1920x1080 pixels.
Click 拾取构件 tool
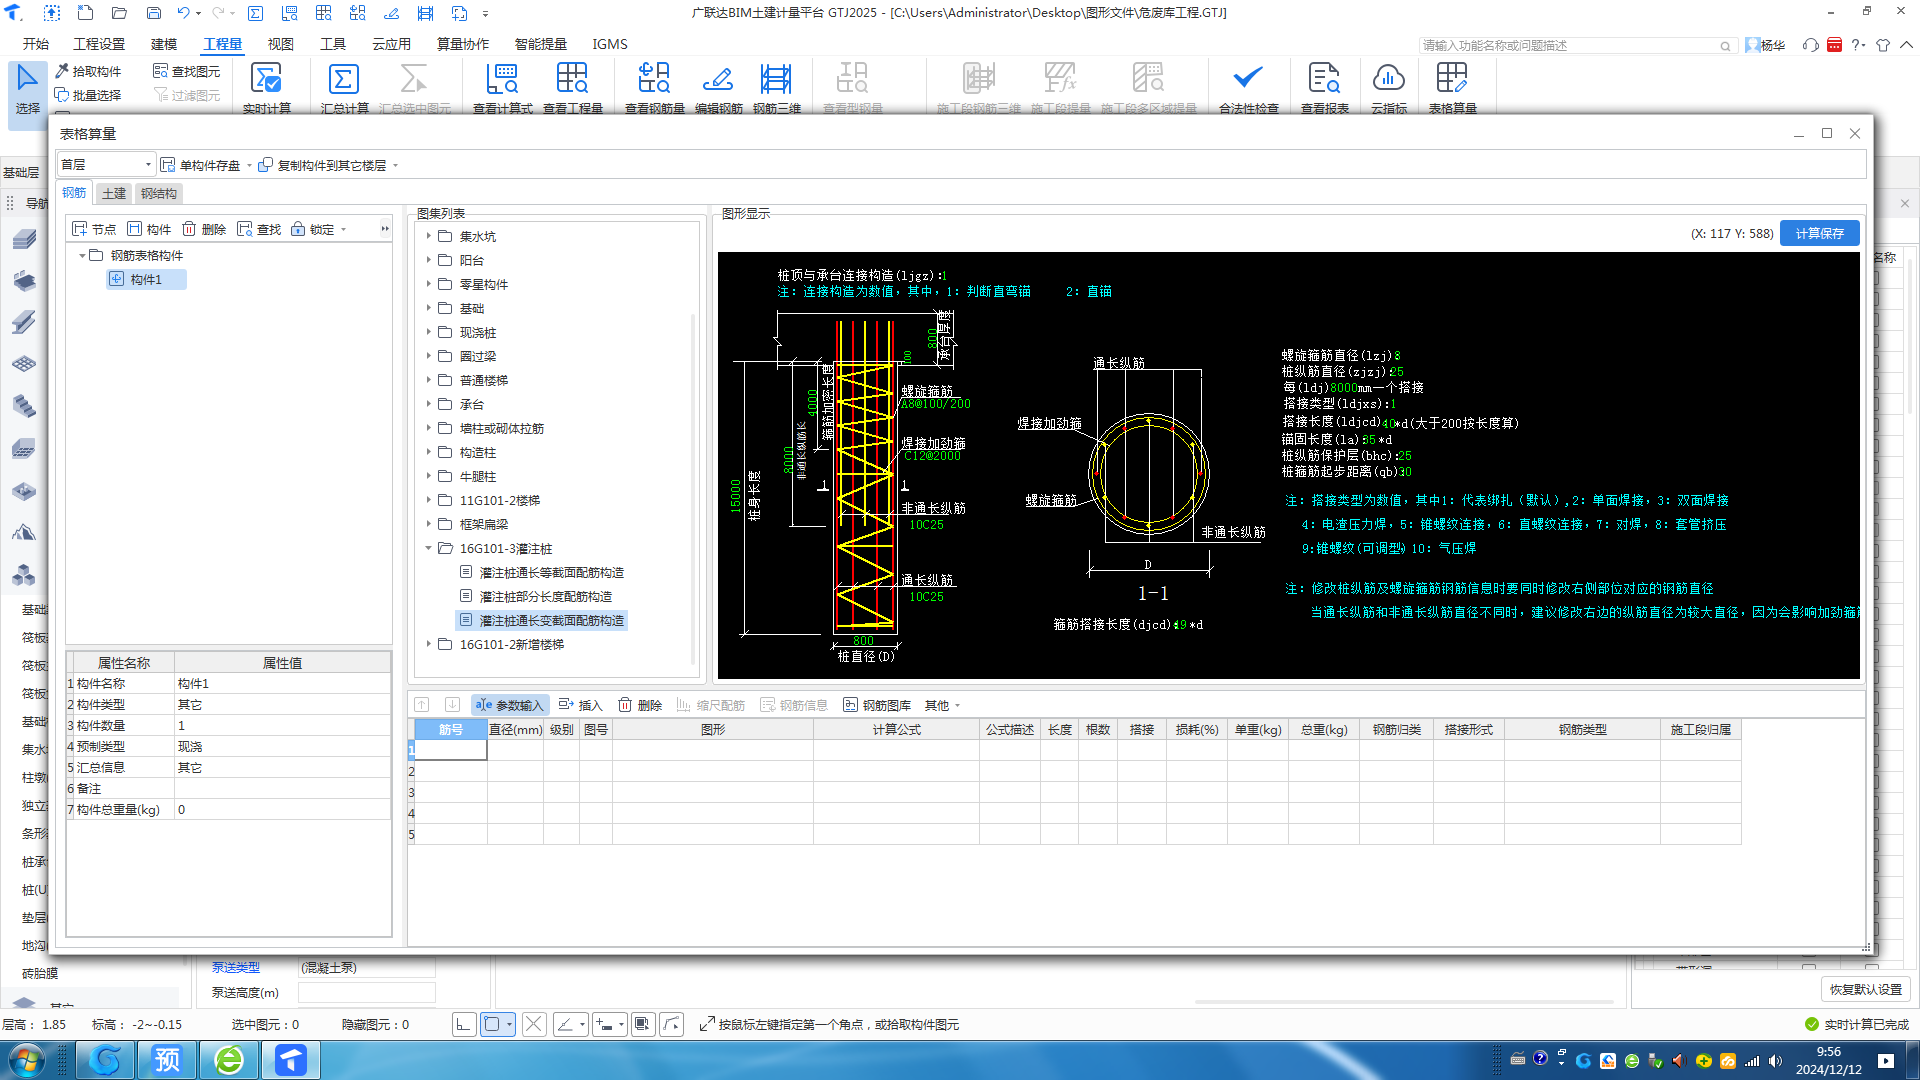point(88,71)
